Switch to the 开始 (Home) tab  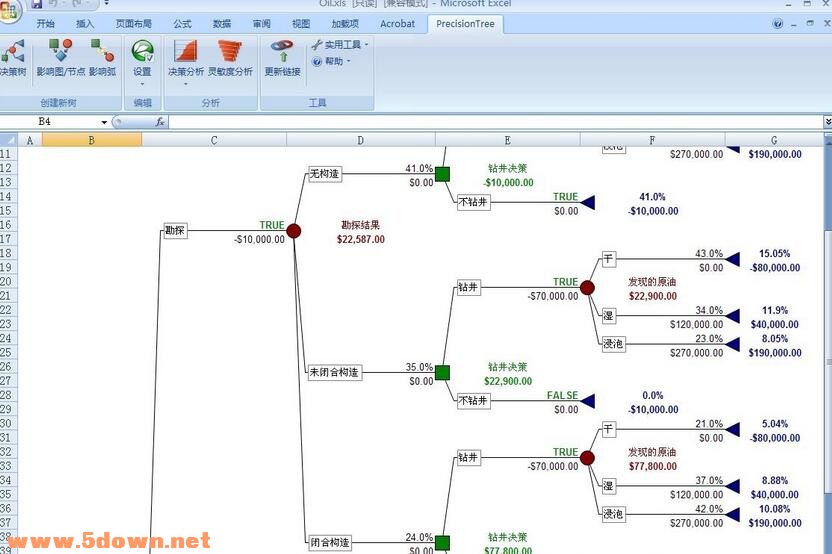tap(46, 24)
